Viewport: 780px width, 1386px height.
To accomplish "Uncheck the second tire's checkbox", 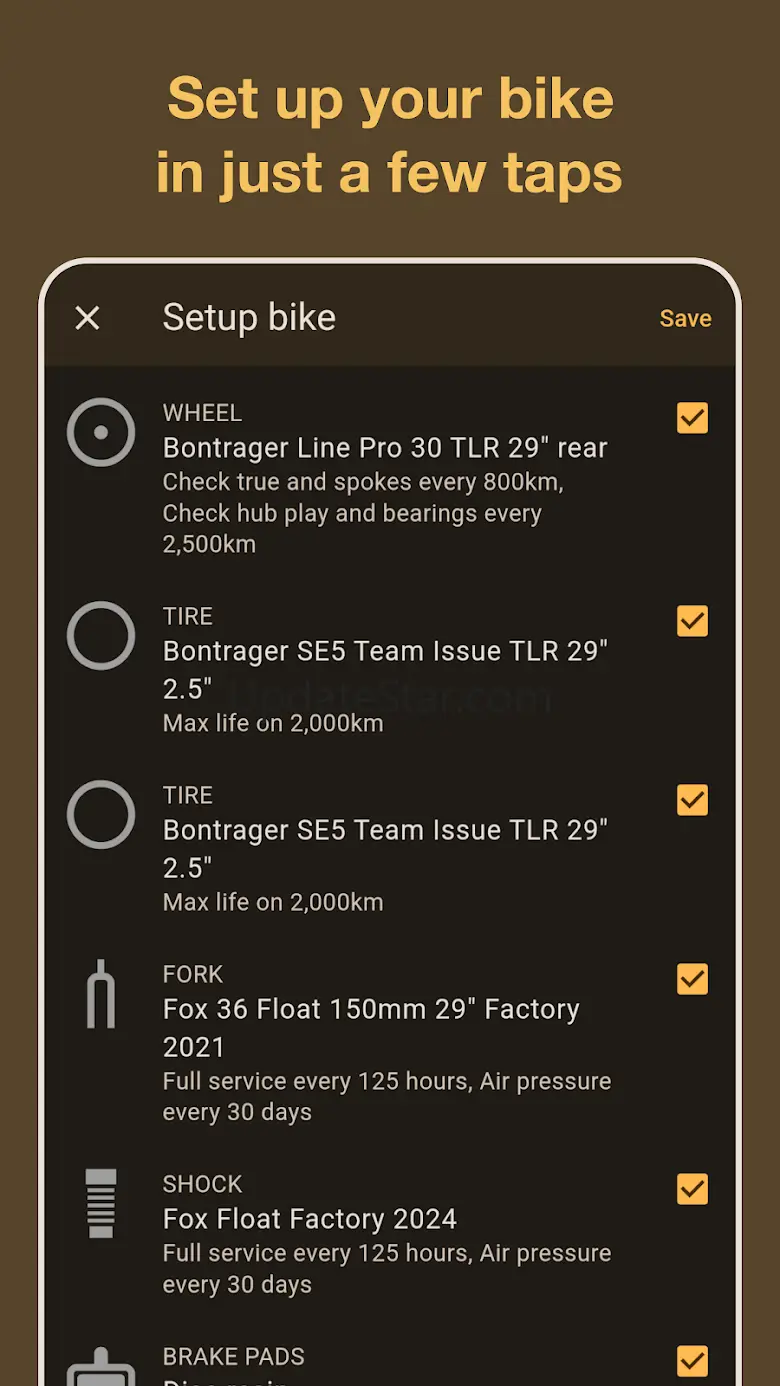I will point(692,800).
